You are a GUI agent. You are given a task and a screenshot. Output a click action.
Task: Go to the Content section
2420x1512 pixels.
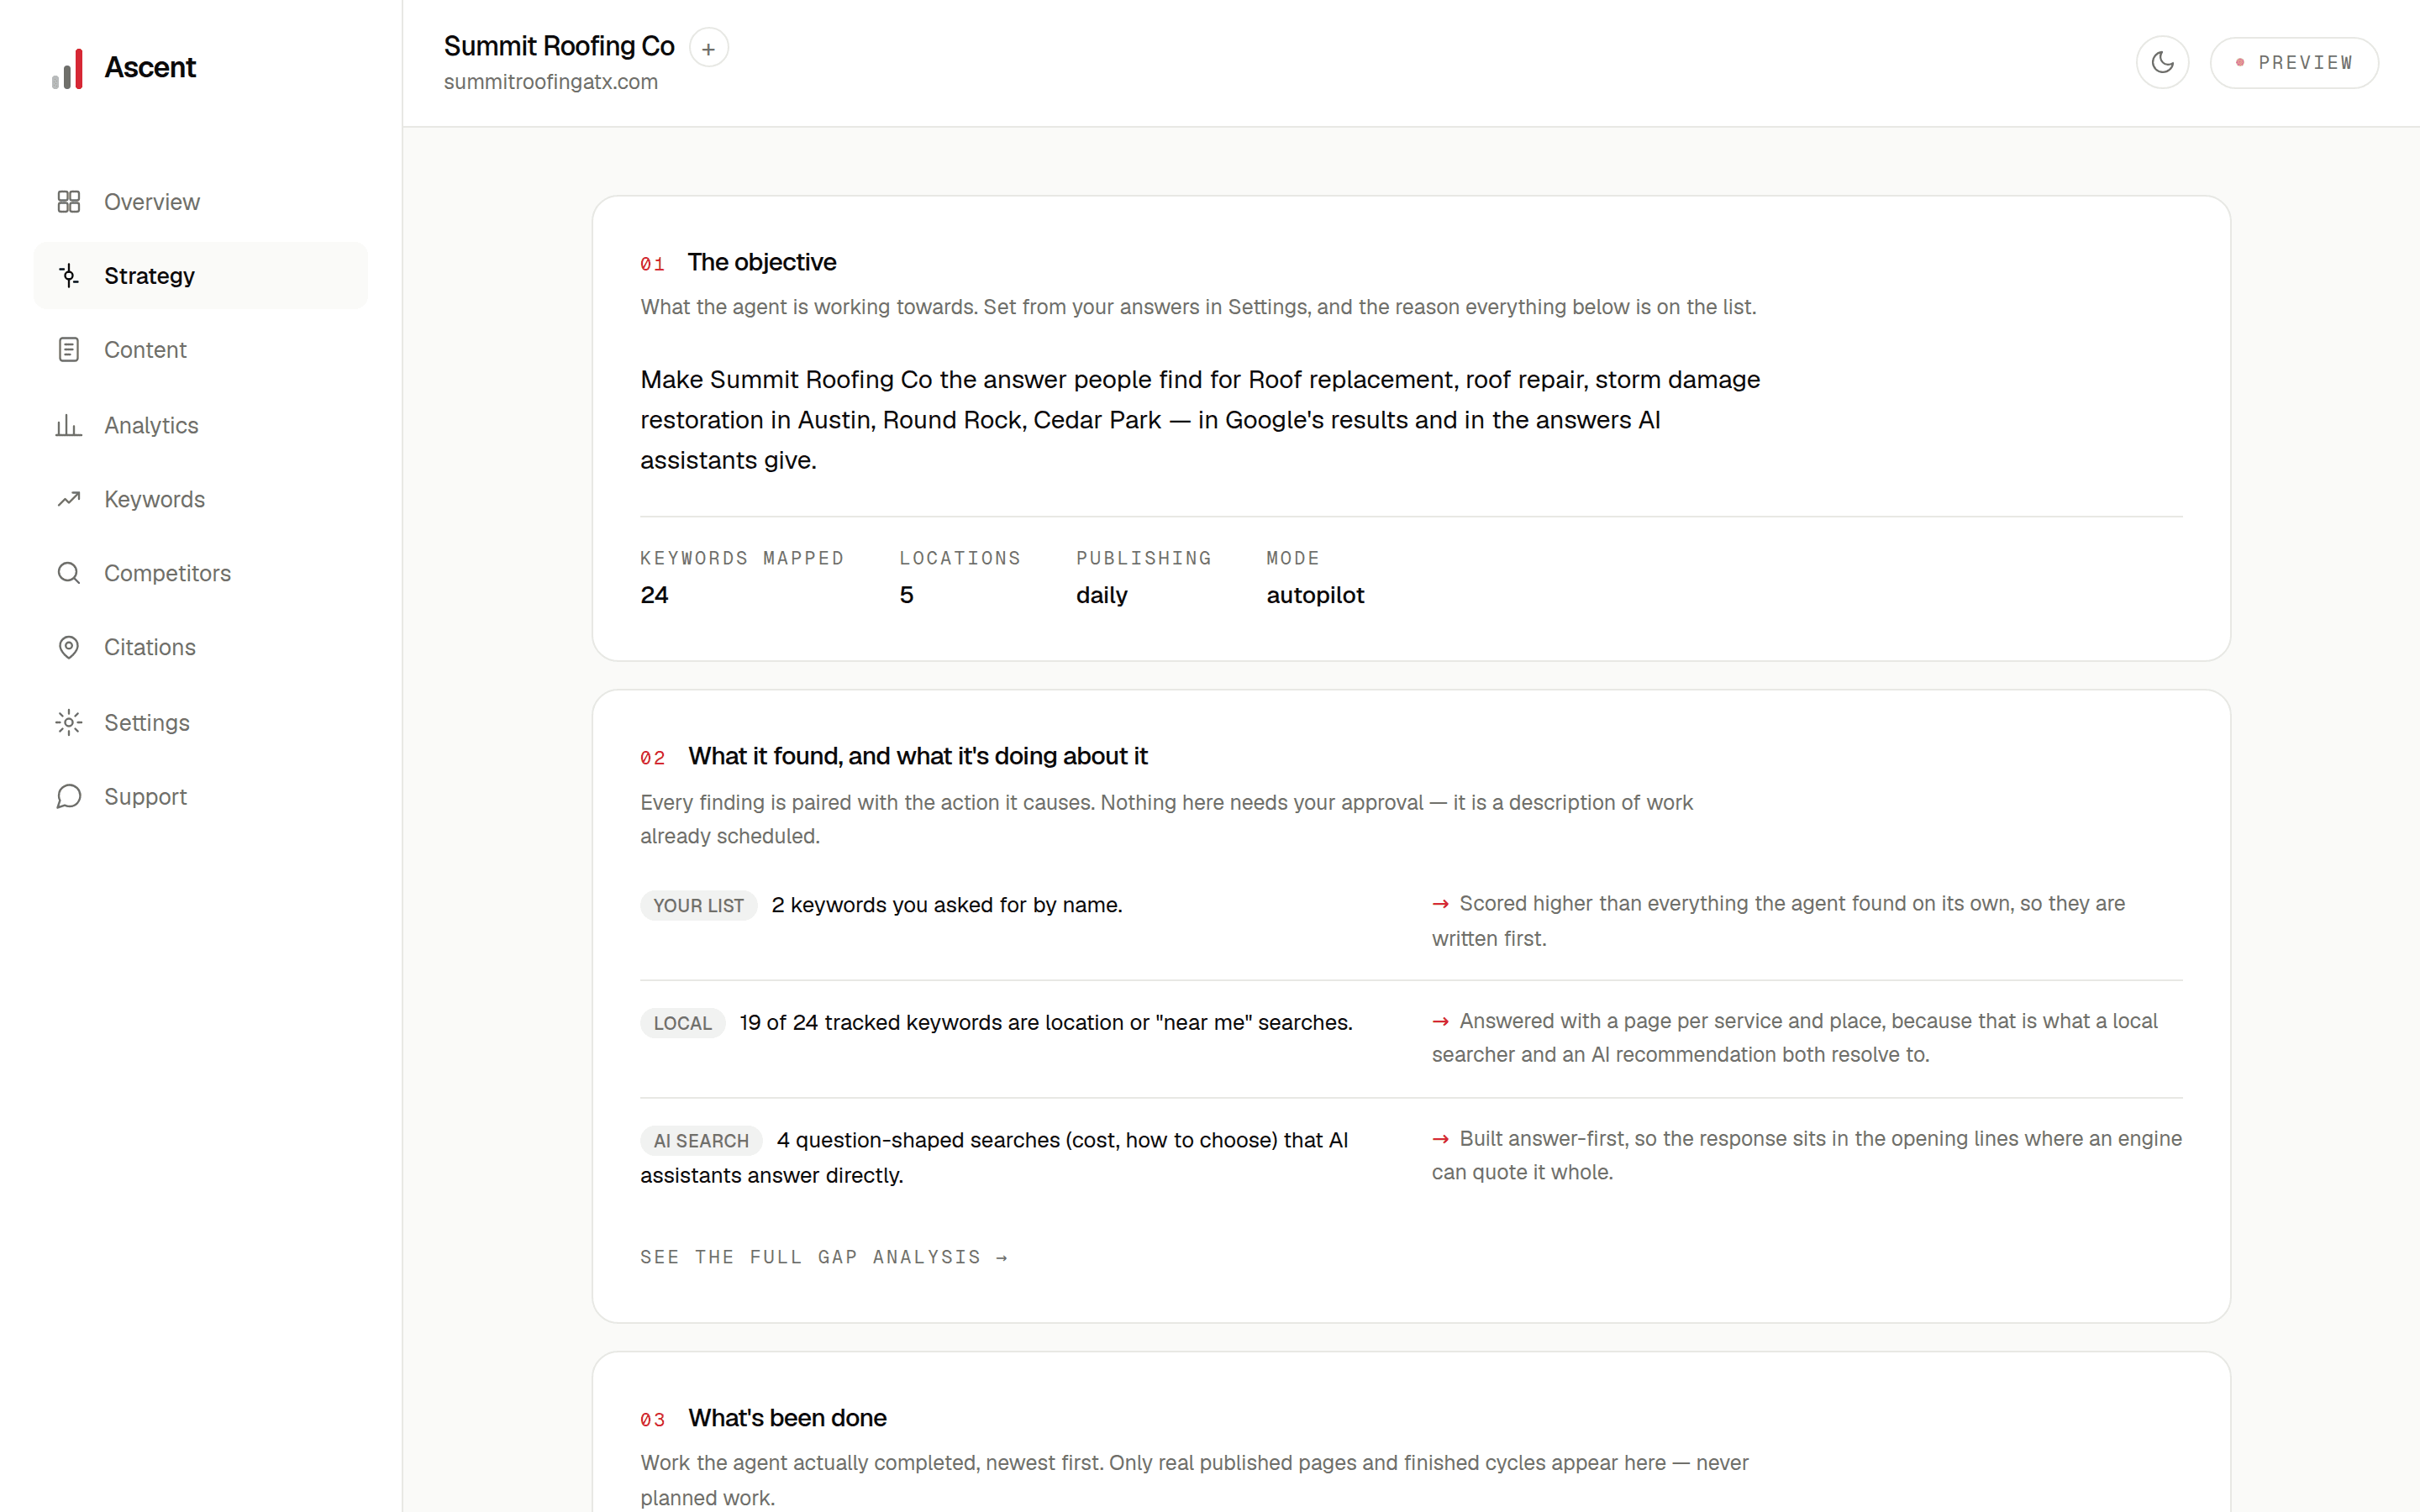200,350
